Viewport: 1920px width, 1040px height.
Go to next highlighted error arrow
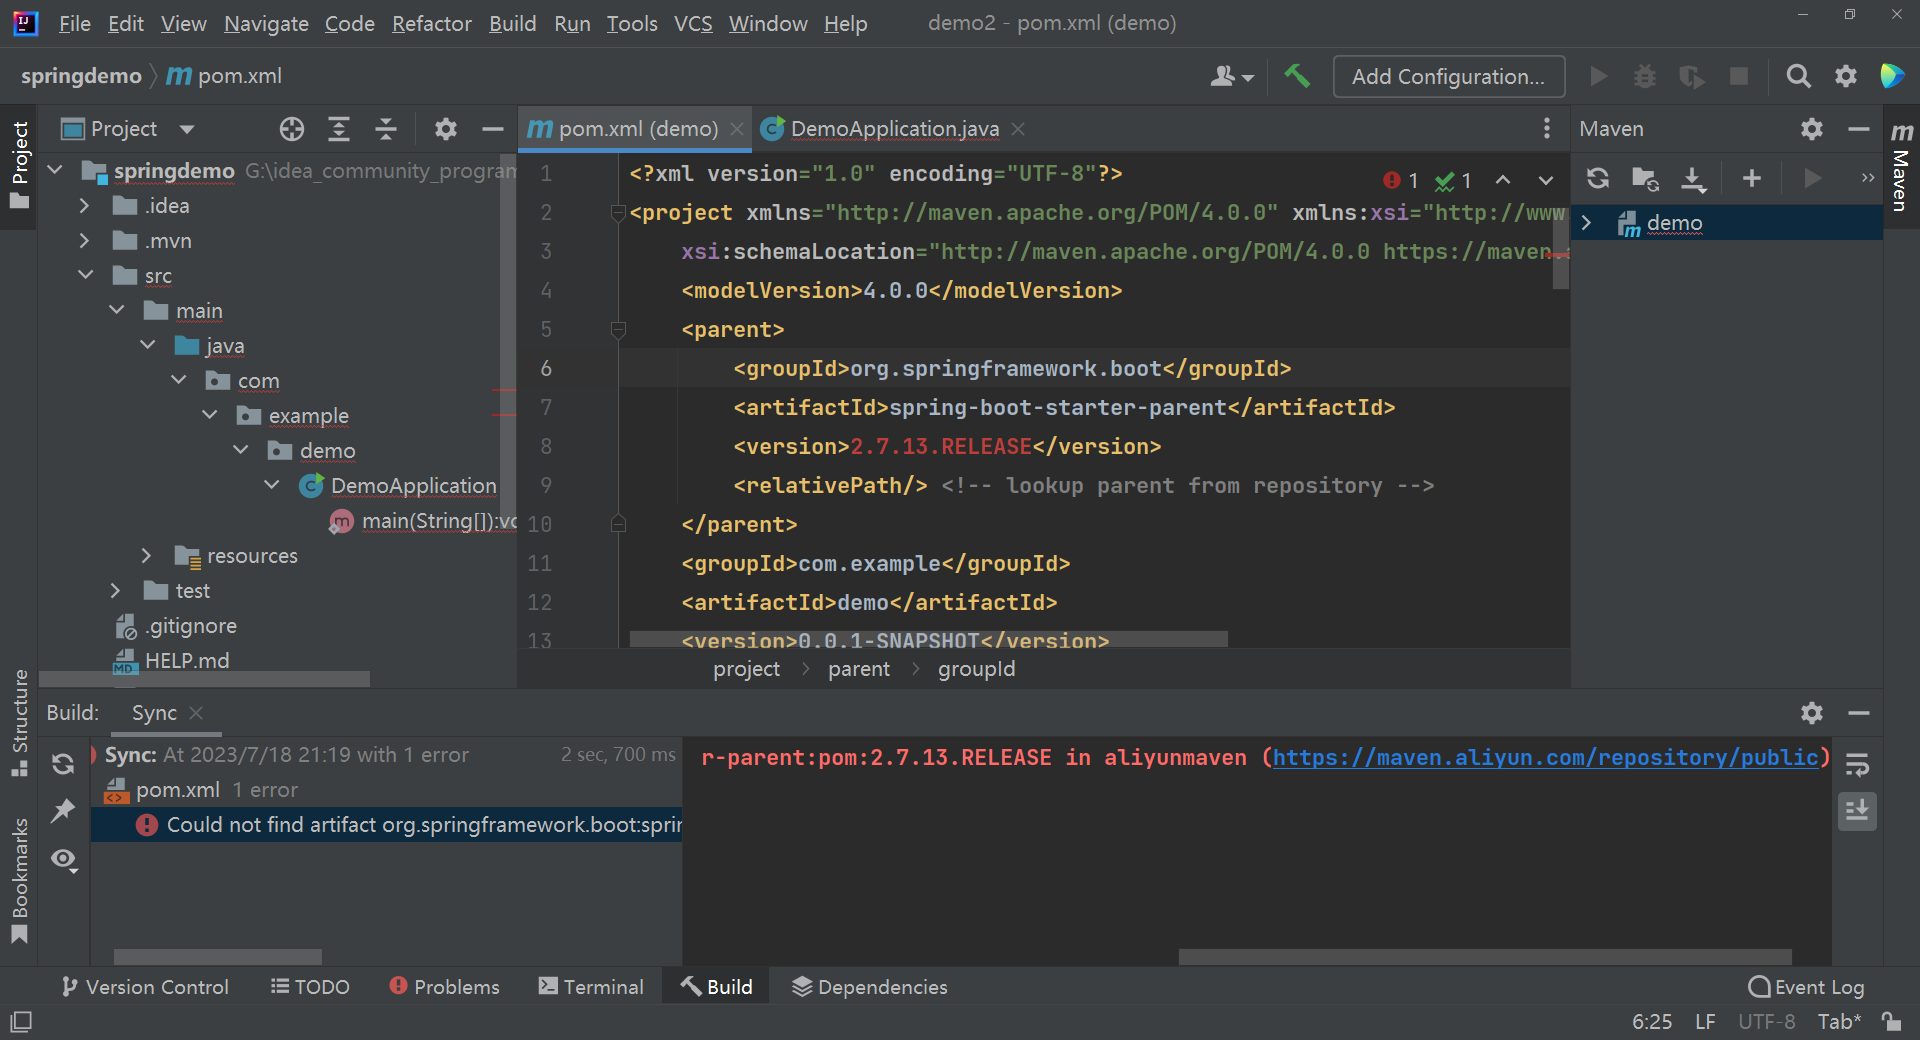pos(1546,180)
